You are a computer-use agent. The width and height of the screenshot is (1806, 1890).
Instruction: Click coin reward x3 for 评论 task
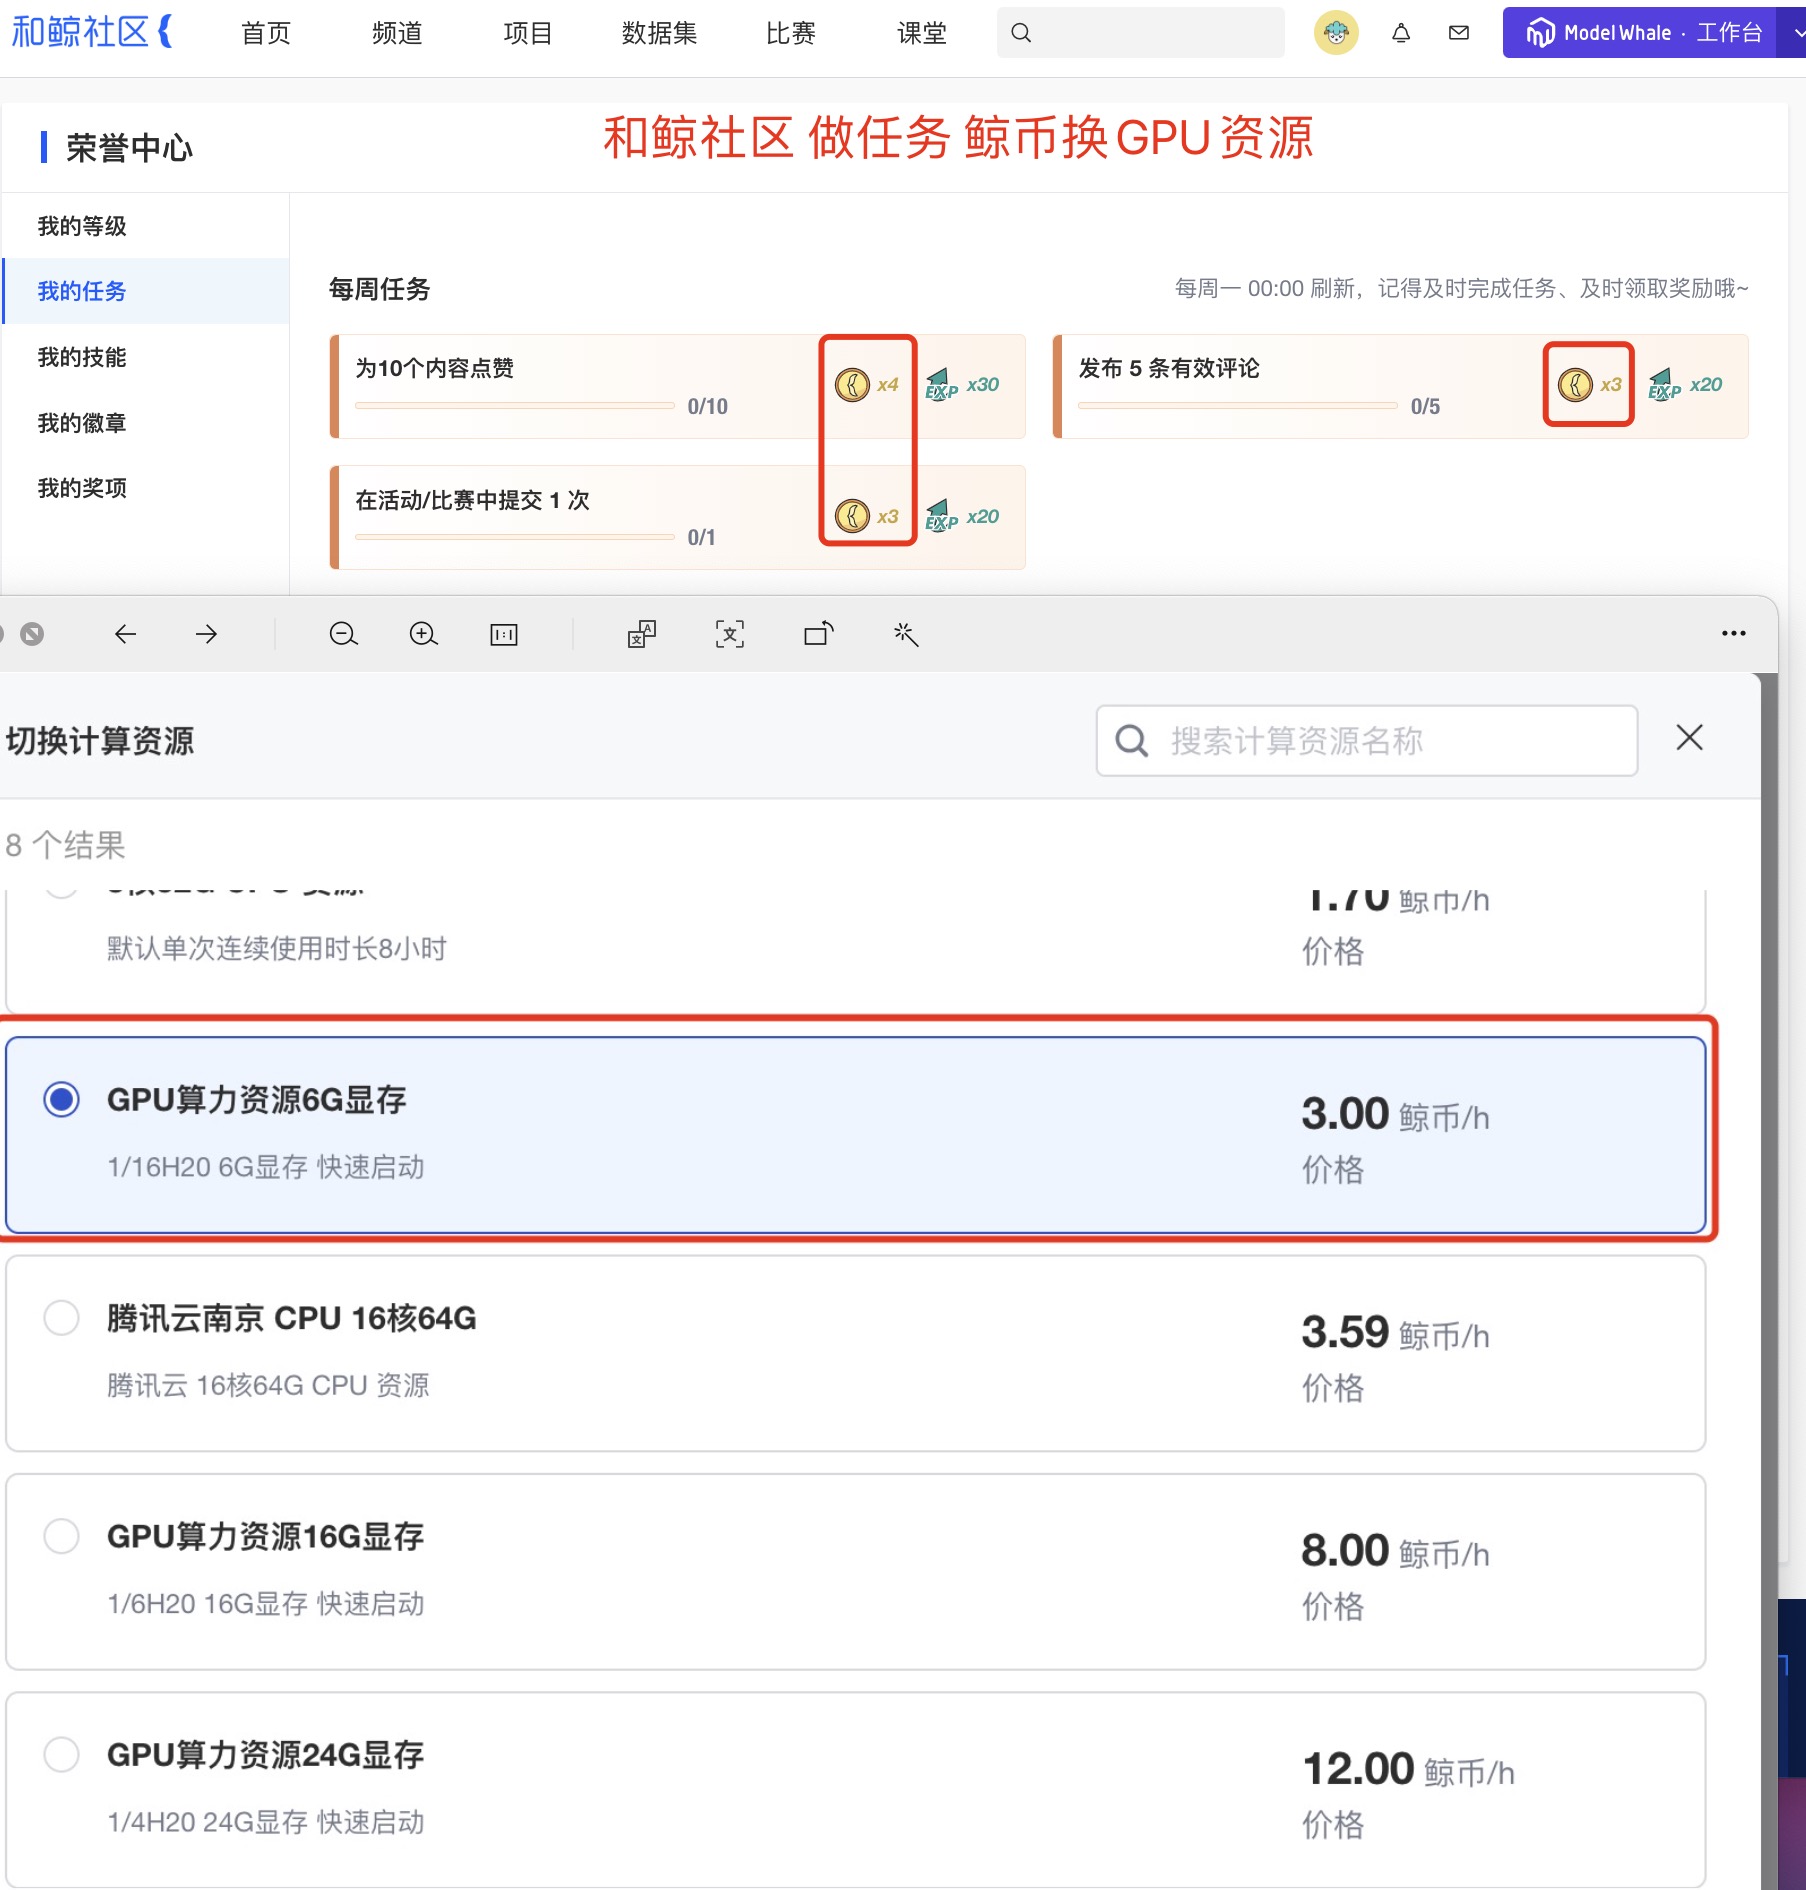coord(1589,385)
